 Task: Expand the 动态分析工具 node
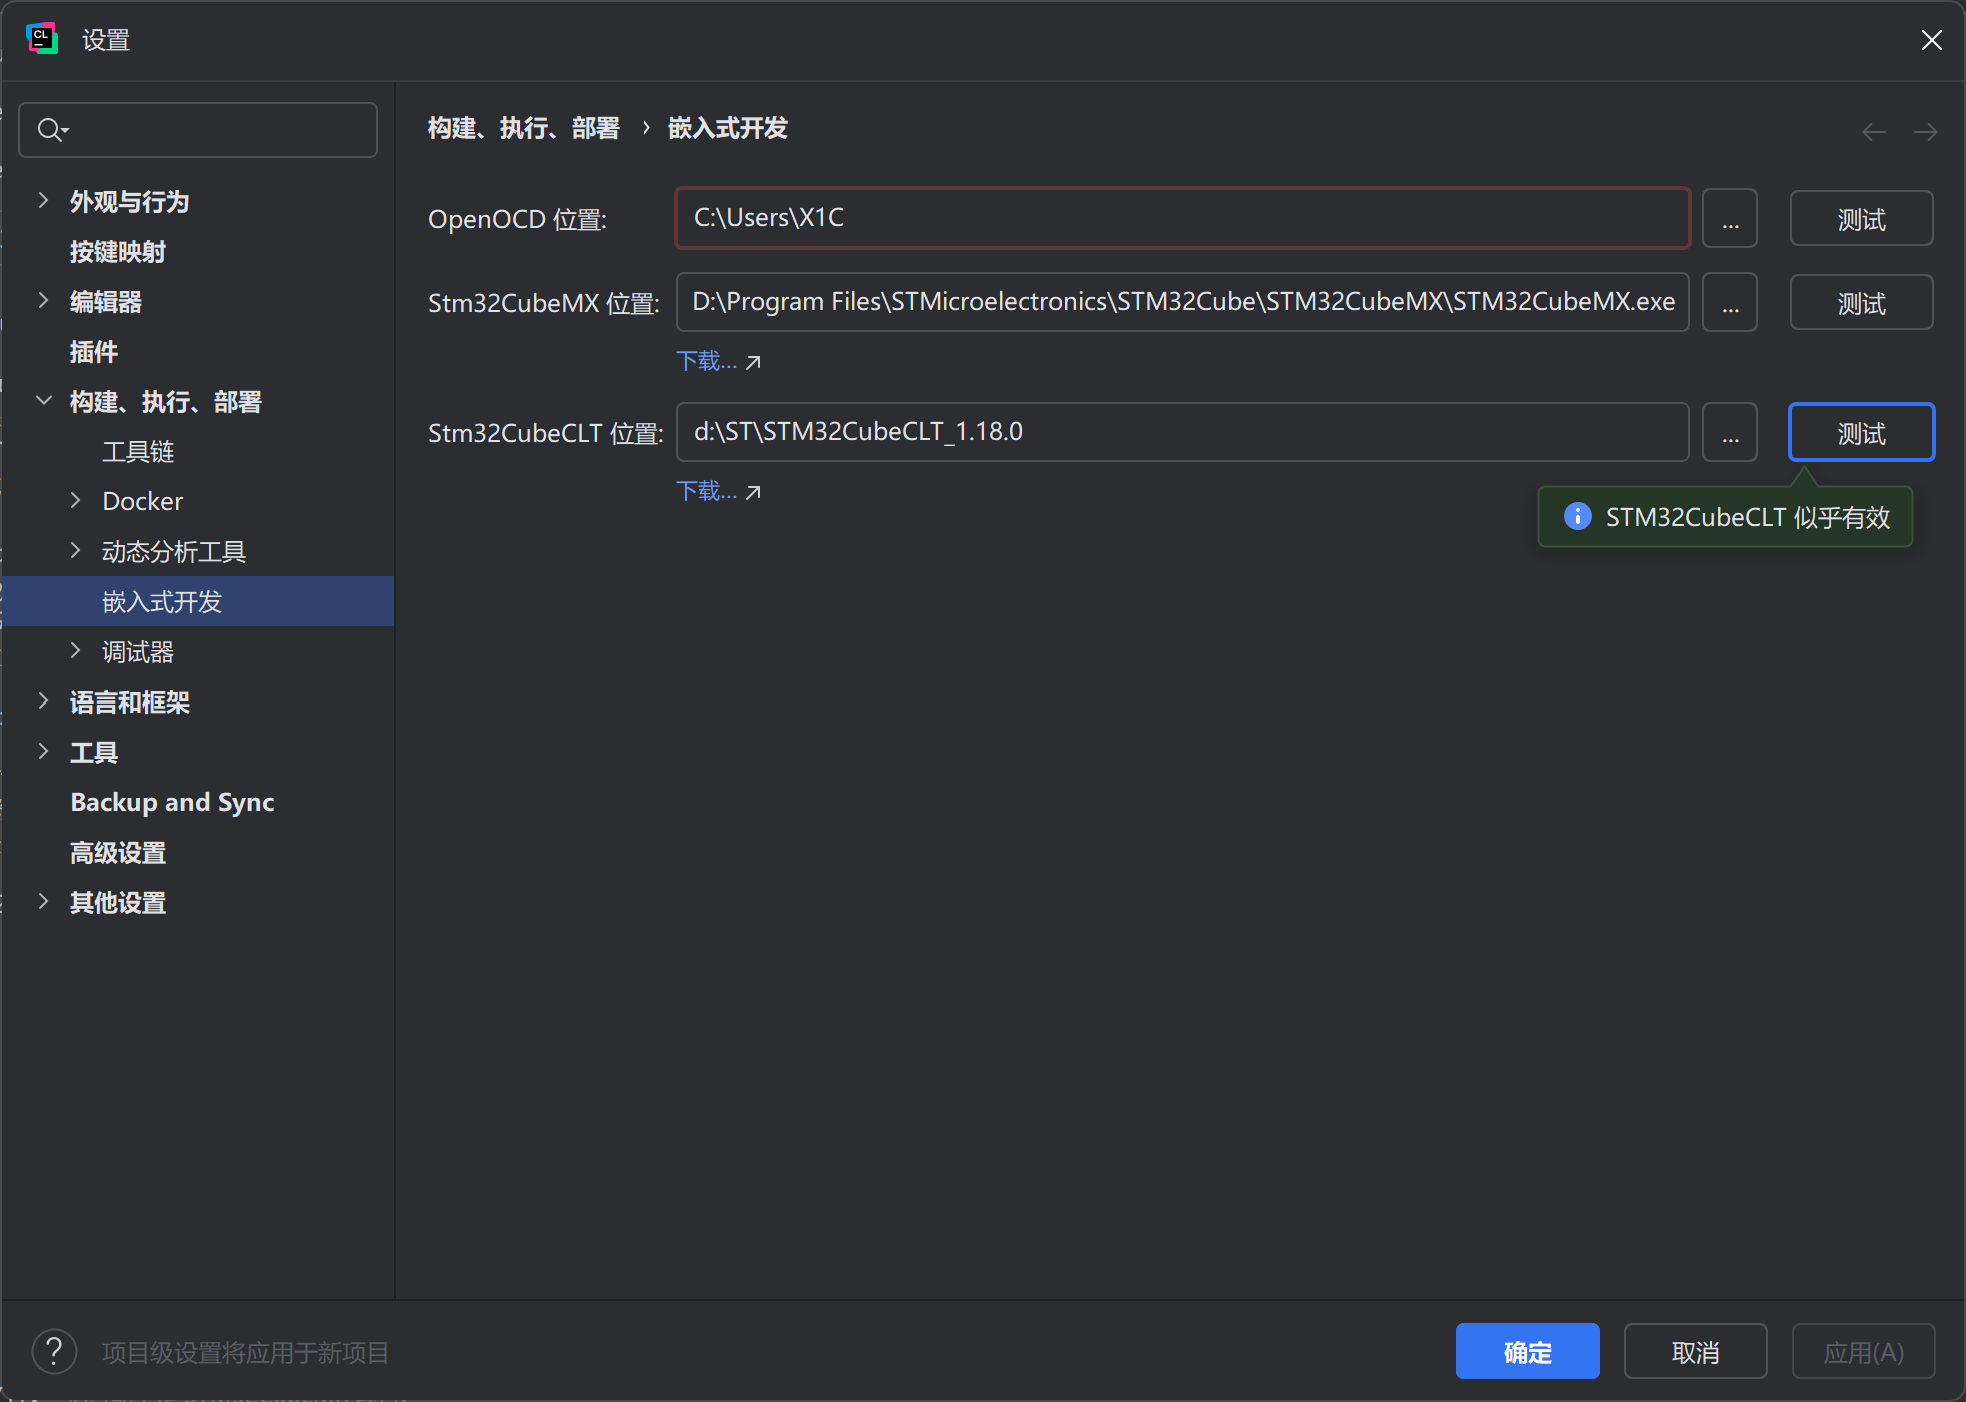click(75, 551)
